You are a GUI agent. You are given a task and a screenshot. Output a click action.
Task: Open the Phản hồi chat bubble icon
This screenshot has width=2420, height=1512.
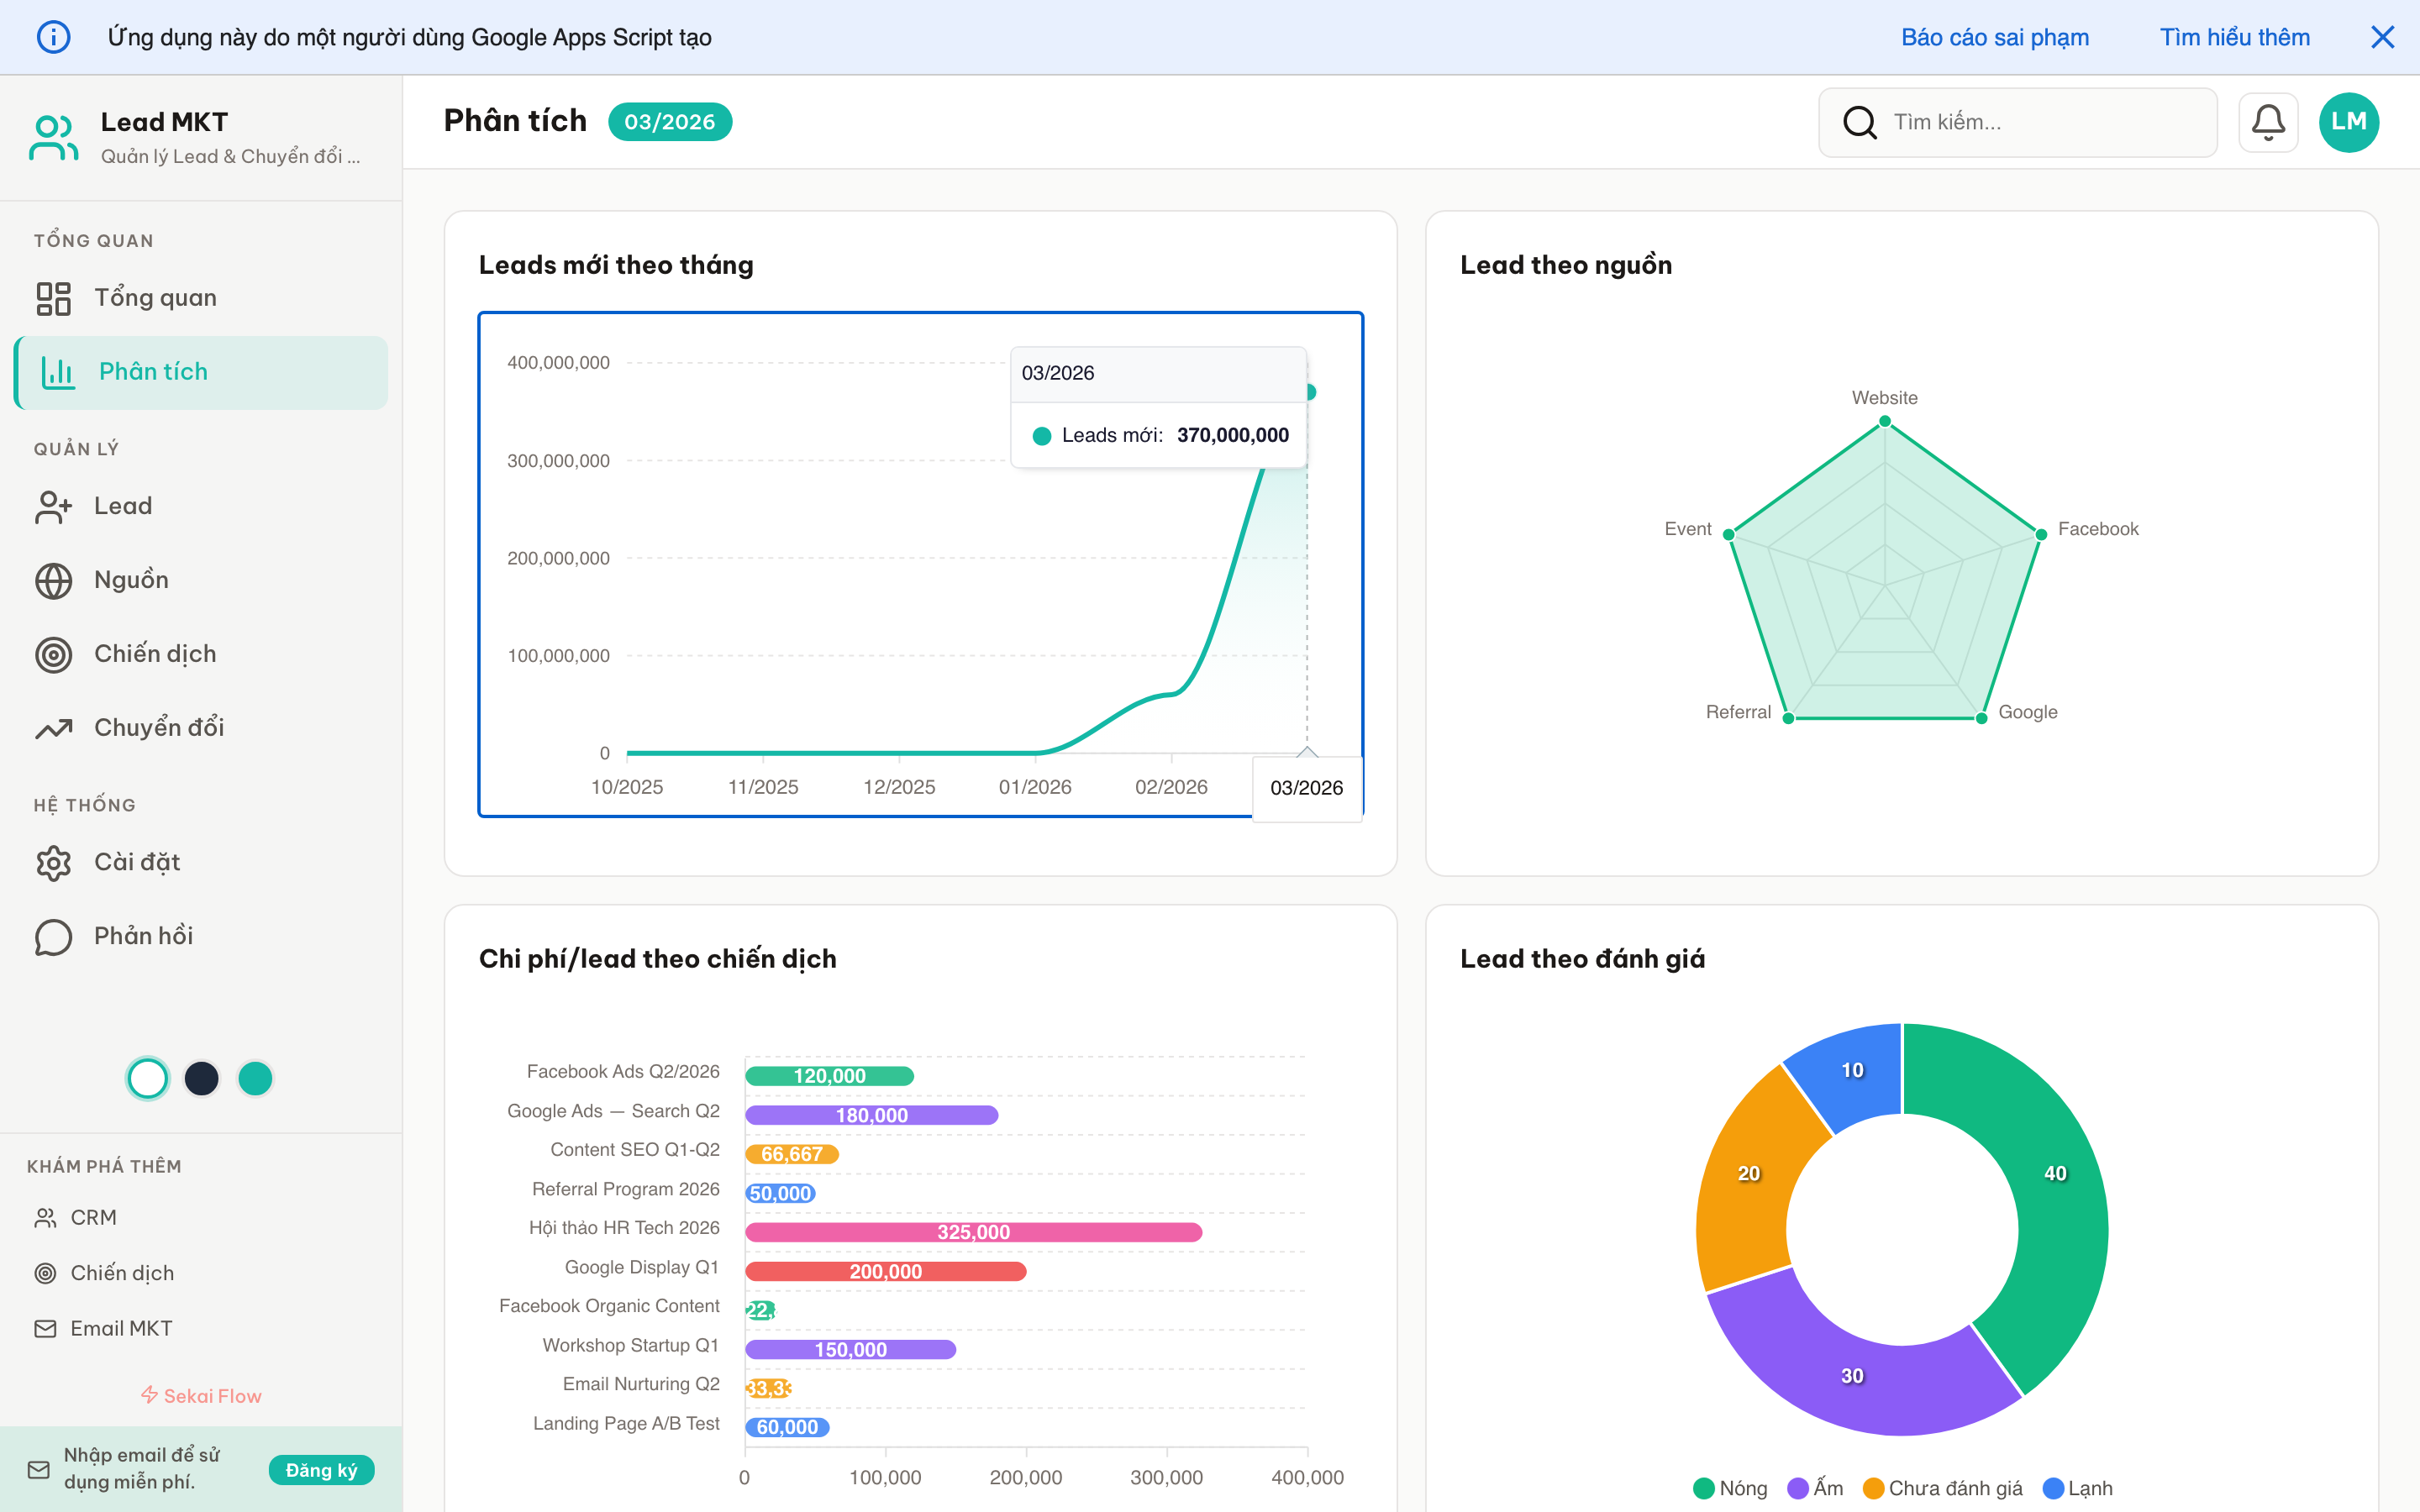[x=52, y=936]
